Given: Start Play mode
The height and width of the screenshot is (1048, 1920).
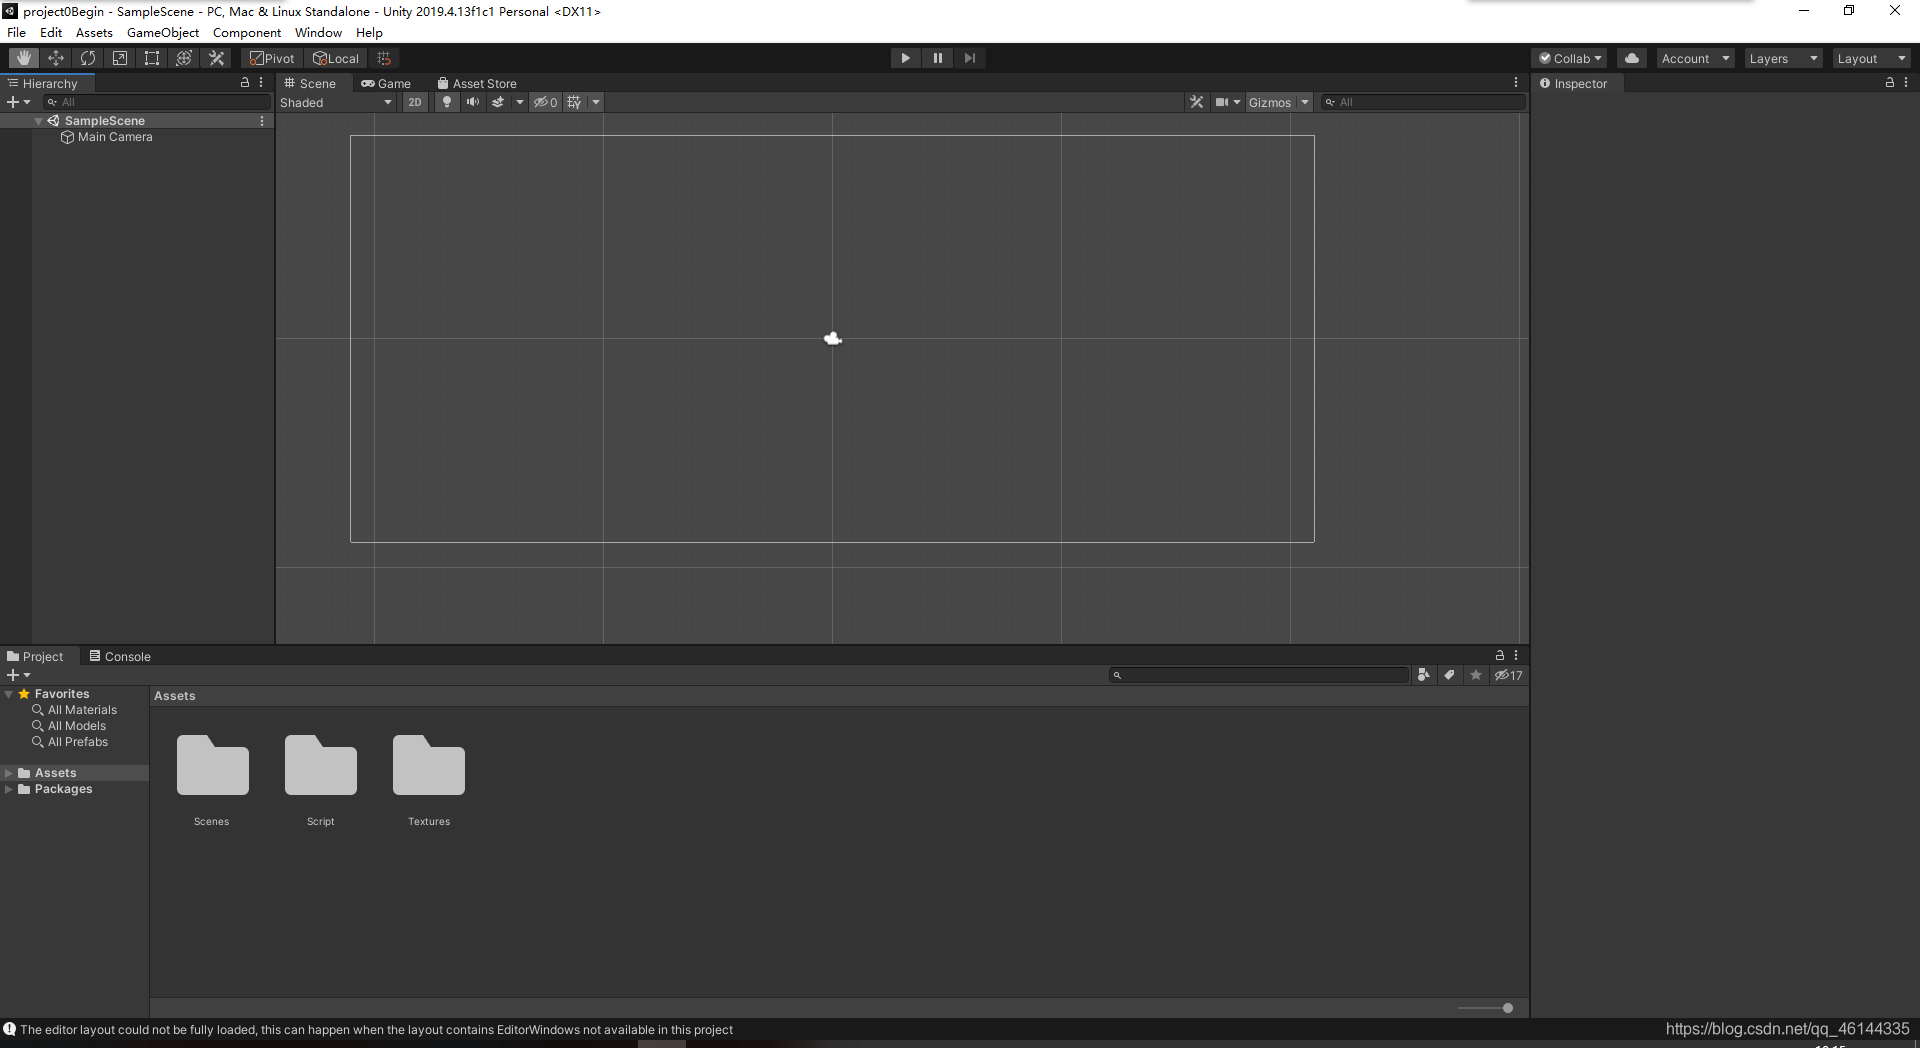Looking at the screenshot, I should (906, 58).
